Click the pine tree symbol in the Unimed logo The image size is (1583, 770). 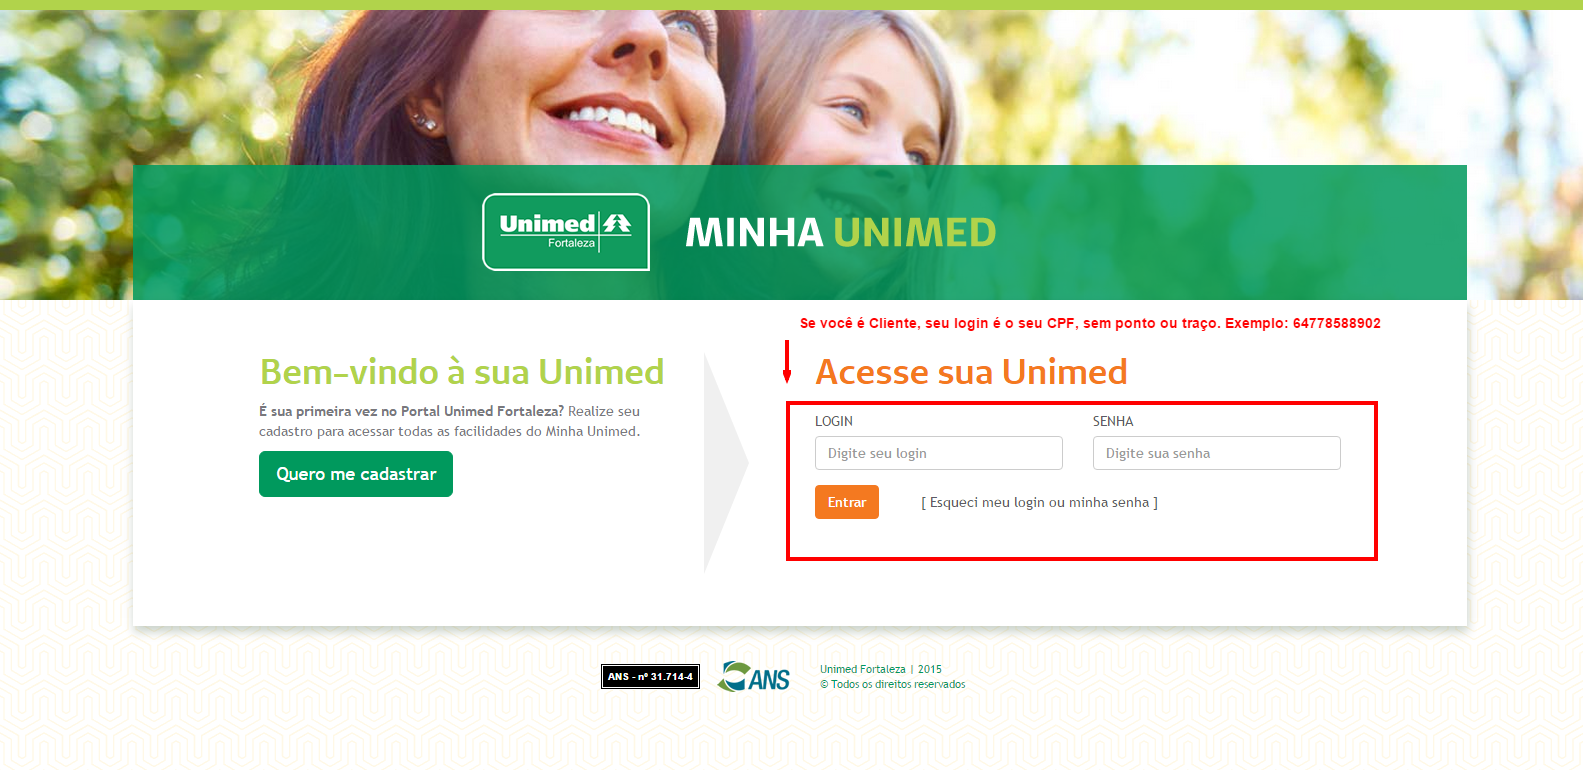pyautogui.click(x=617, y=224)
